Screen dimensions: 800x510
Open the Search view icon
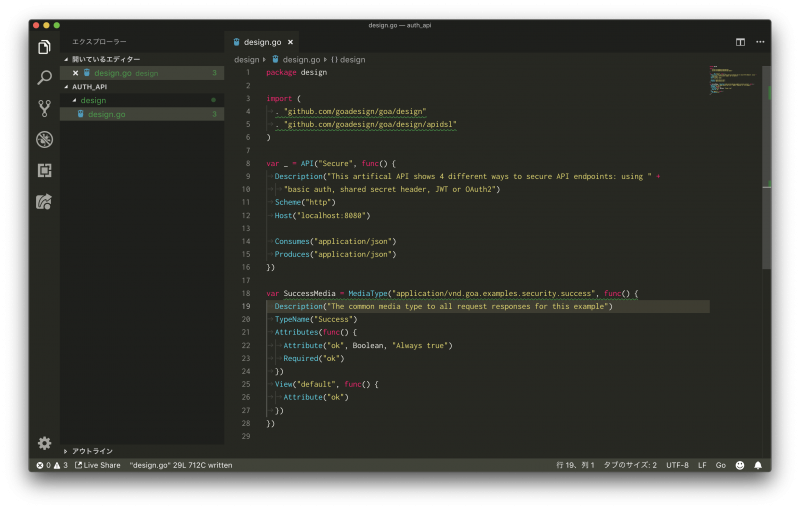(x=44, y=77)
